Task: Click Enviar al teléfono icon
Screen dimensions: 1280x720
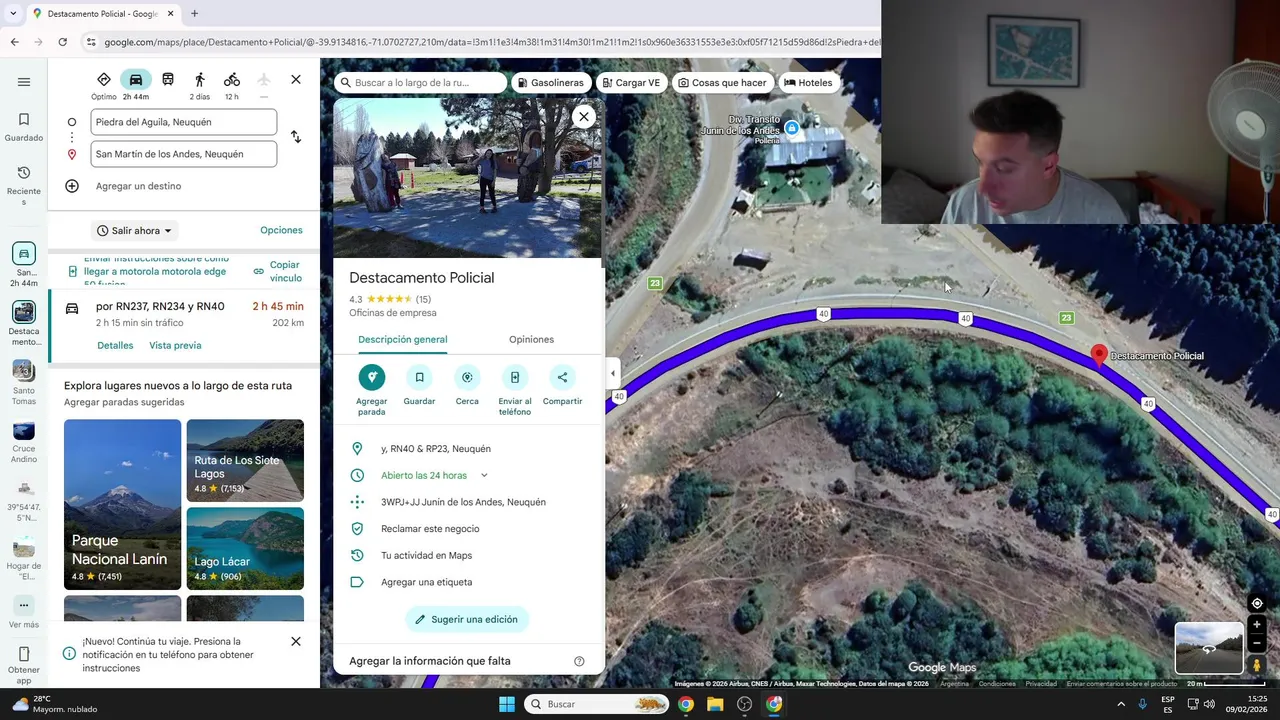Action: pos(515,377)
